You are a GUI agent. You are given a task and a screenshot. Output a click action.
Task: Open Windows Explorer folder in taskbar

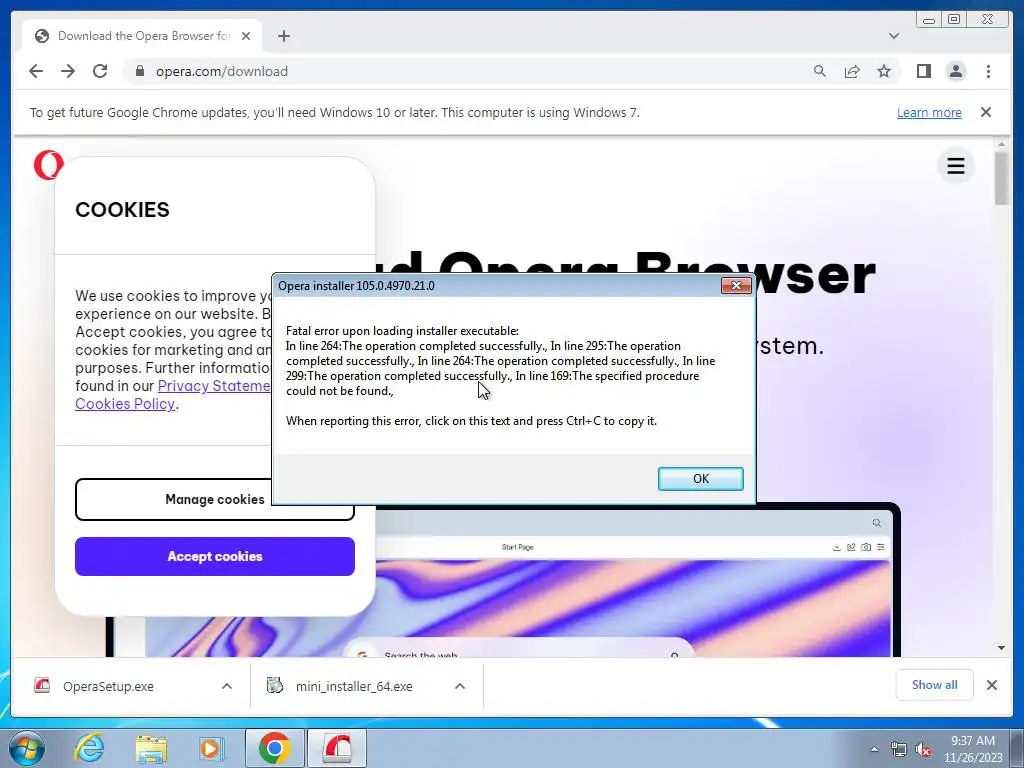[151, 748]
